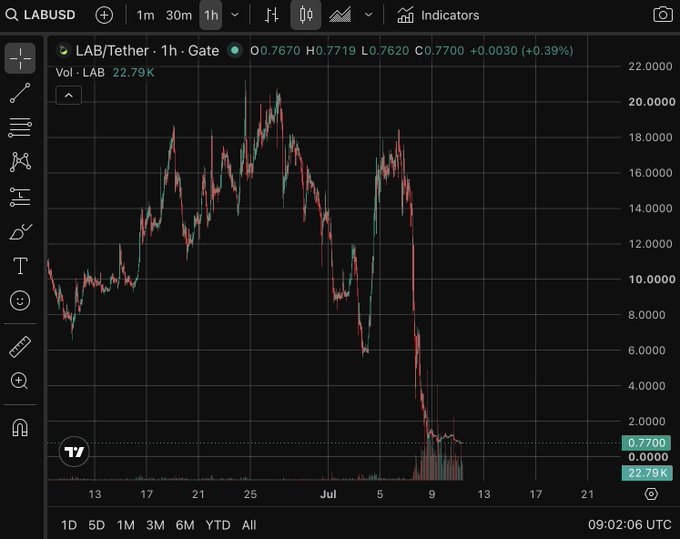Open the time interval dropdown arrow
This screenshot has height=539, width=680.
tap(235, 15)
